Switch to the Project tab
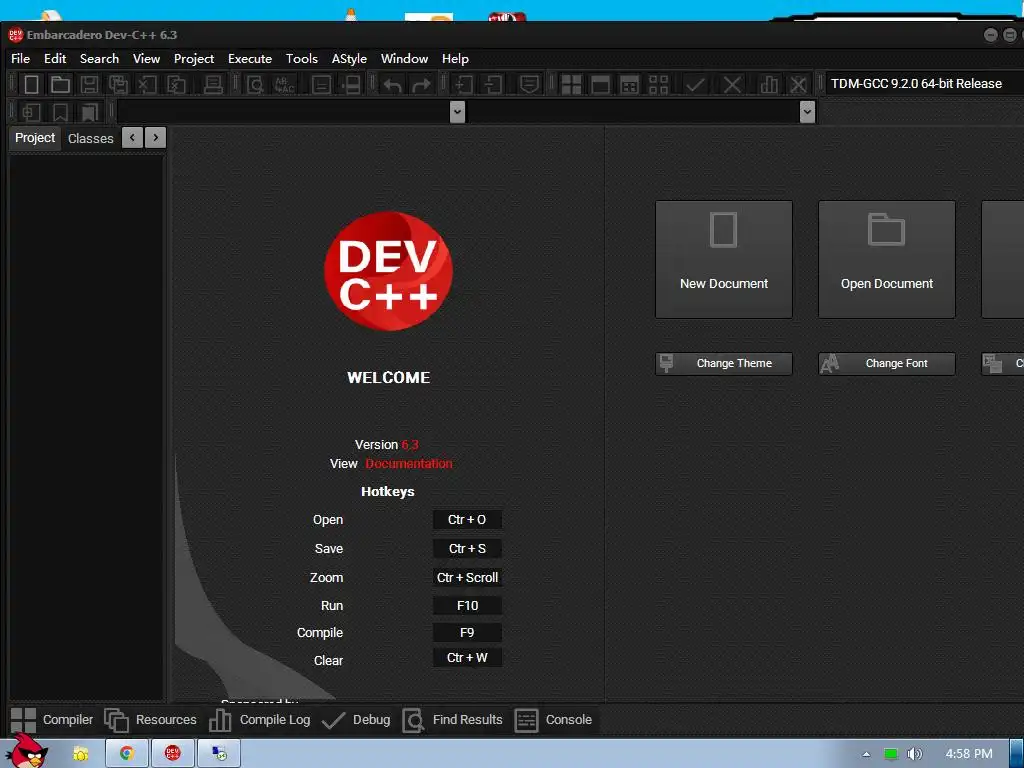This screenshot has width=1024, height=768. (x=35, y=138)
